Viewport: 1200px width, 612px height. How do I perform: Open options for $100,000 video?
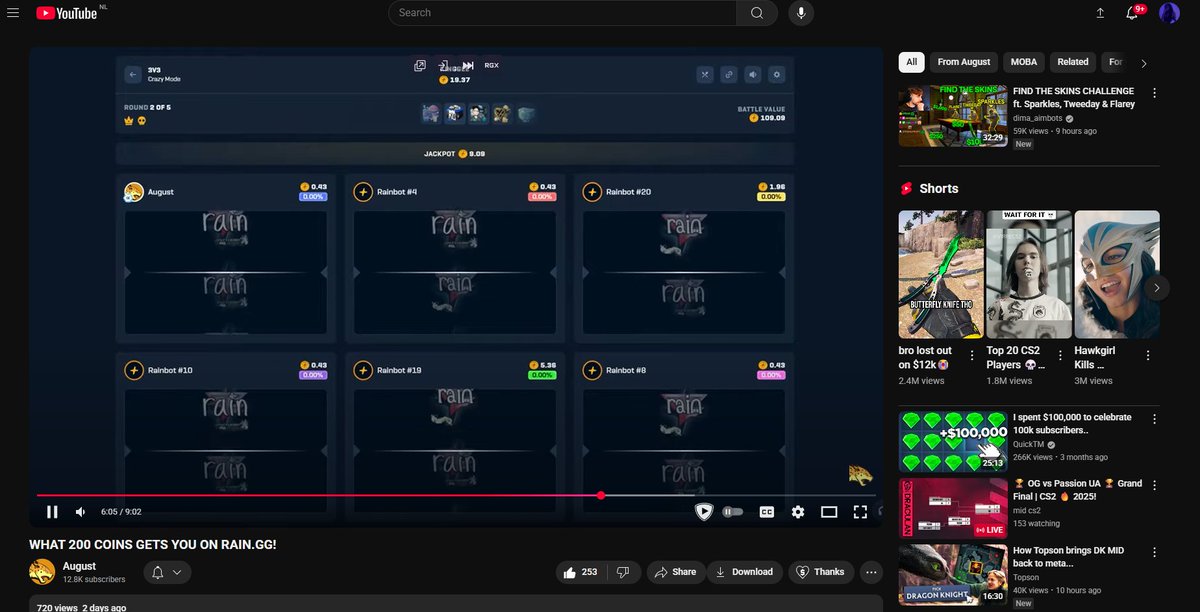(1154, 418)
